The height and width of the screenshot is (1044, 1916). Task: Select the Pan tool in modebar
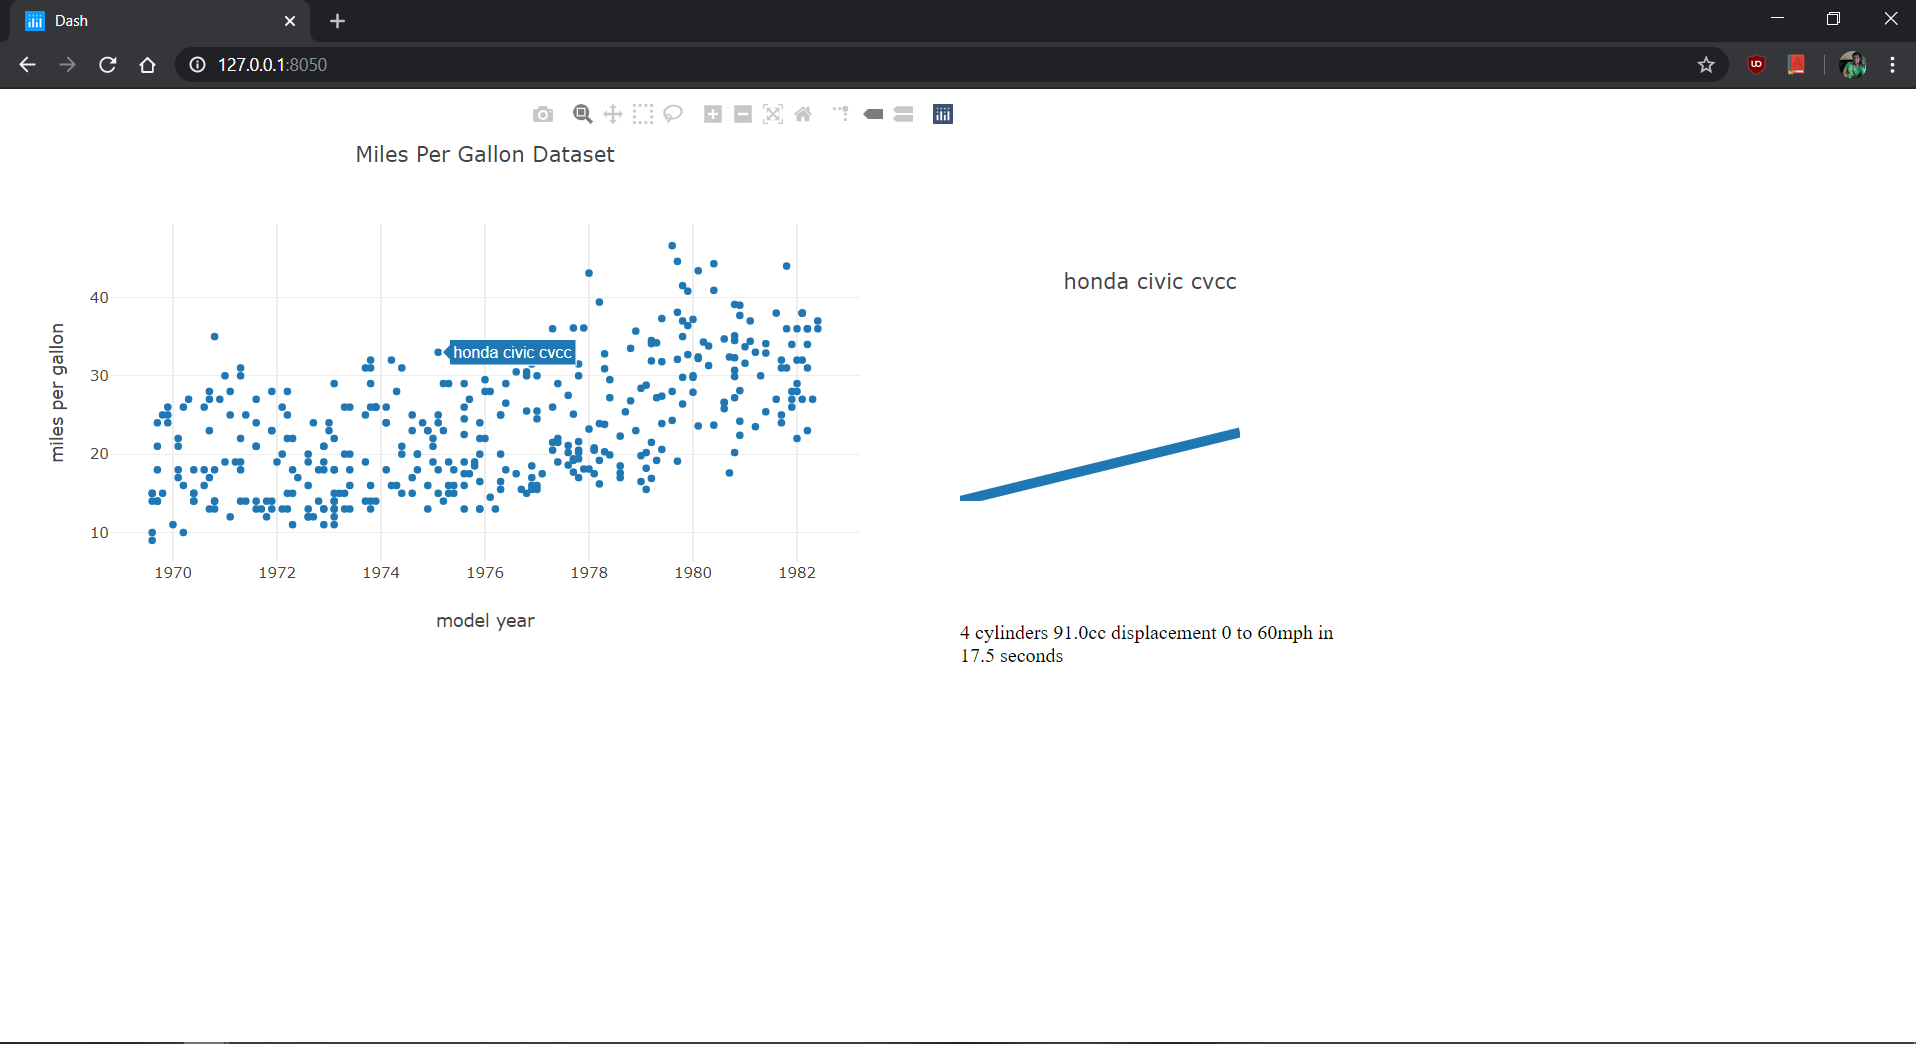[x=613, y=114]
